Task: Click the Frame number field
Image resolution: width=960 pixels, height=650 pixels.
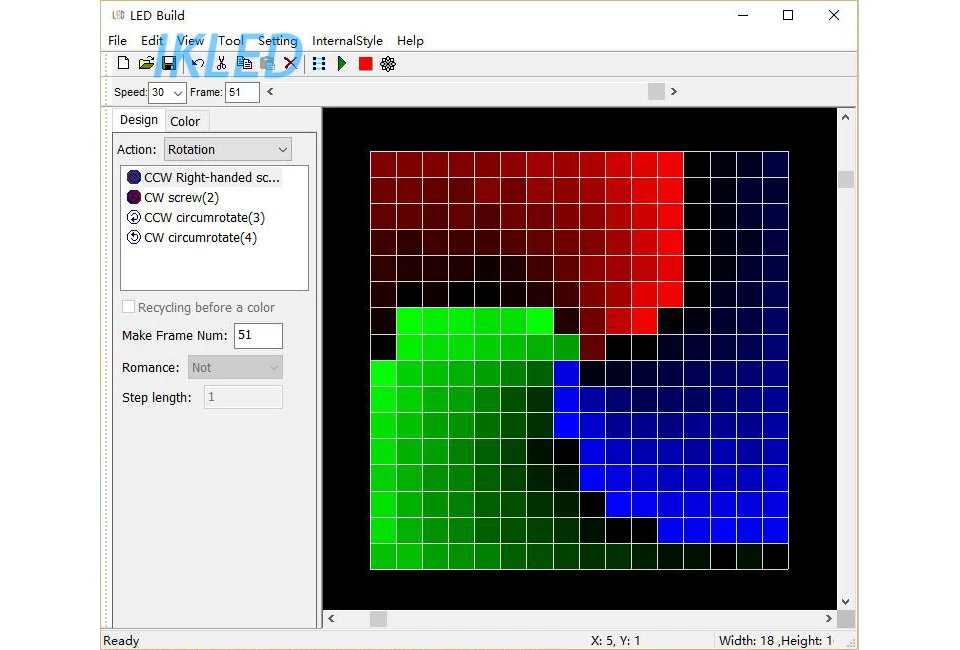Action: [242, 92]
